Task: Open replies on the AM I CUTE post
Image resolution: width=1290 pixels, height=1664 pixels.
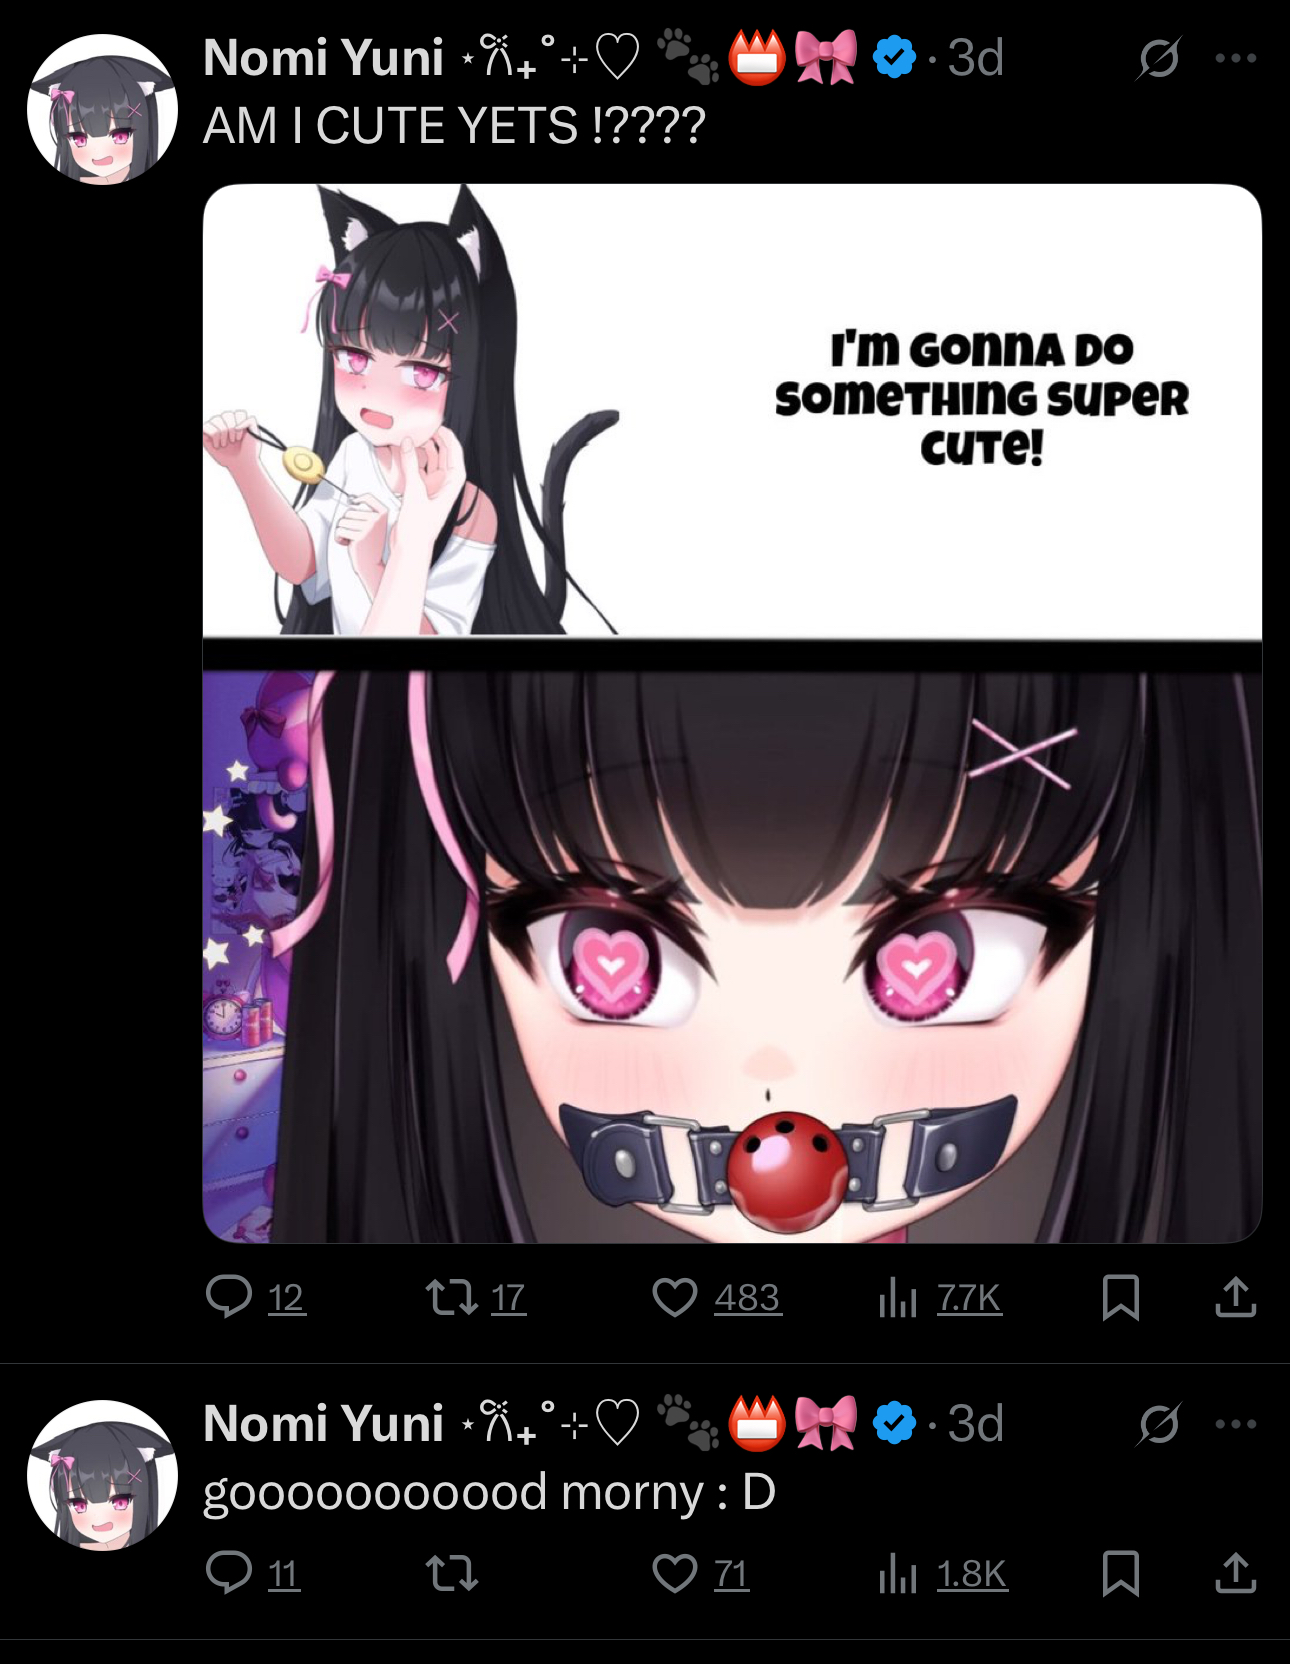Action: pos(255,1297)
